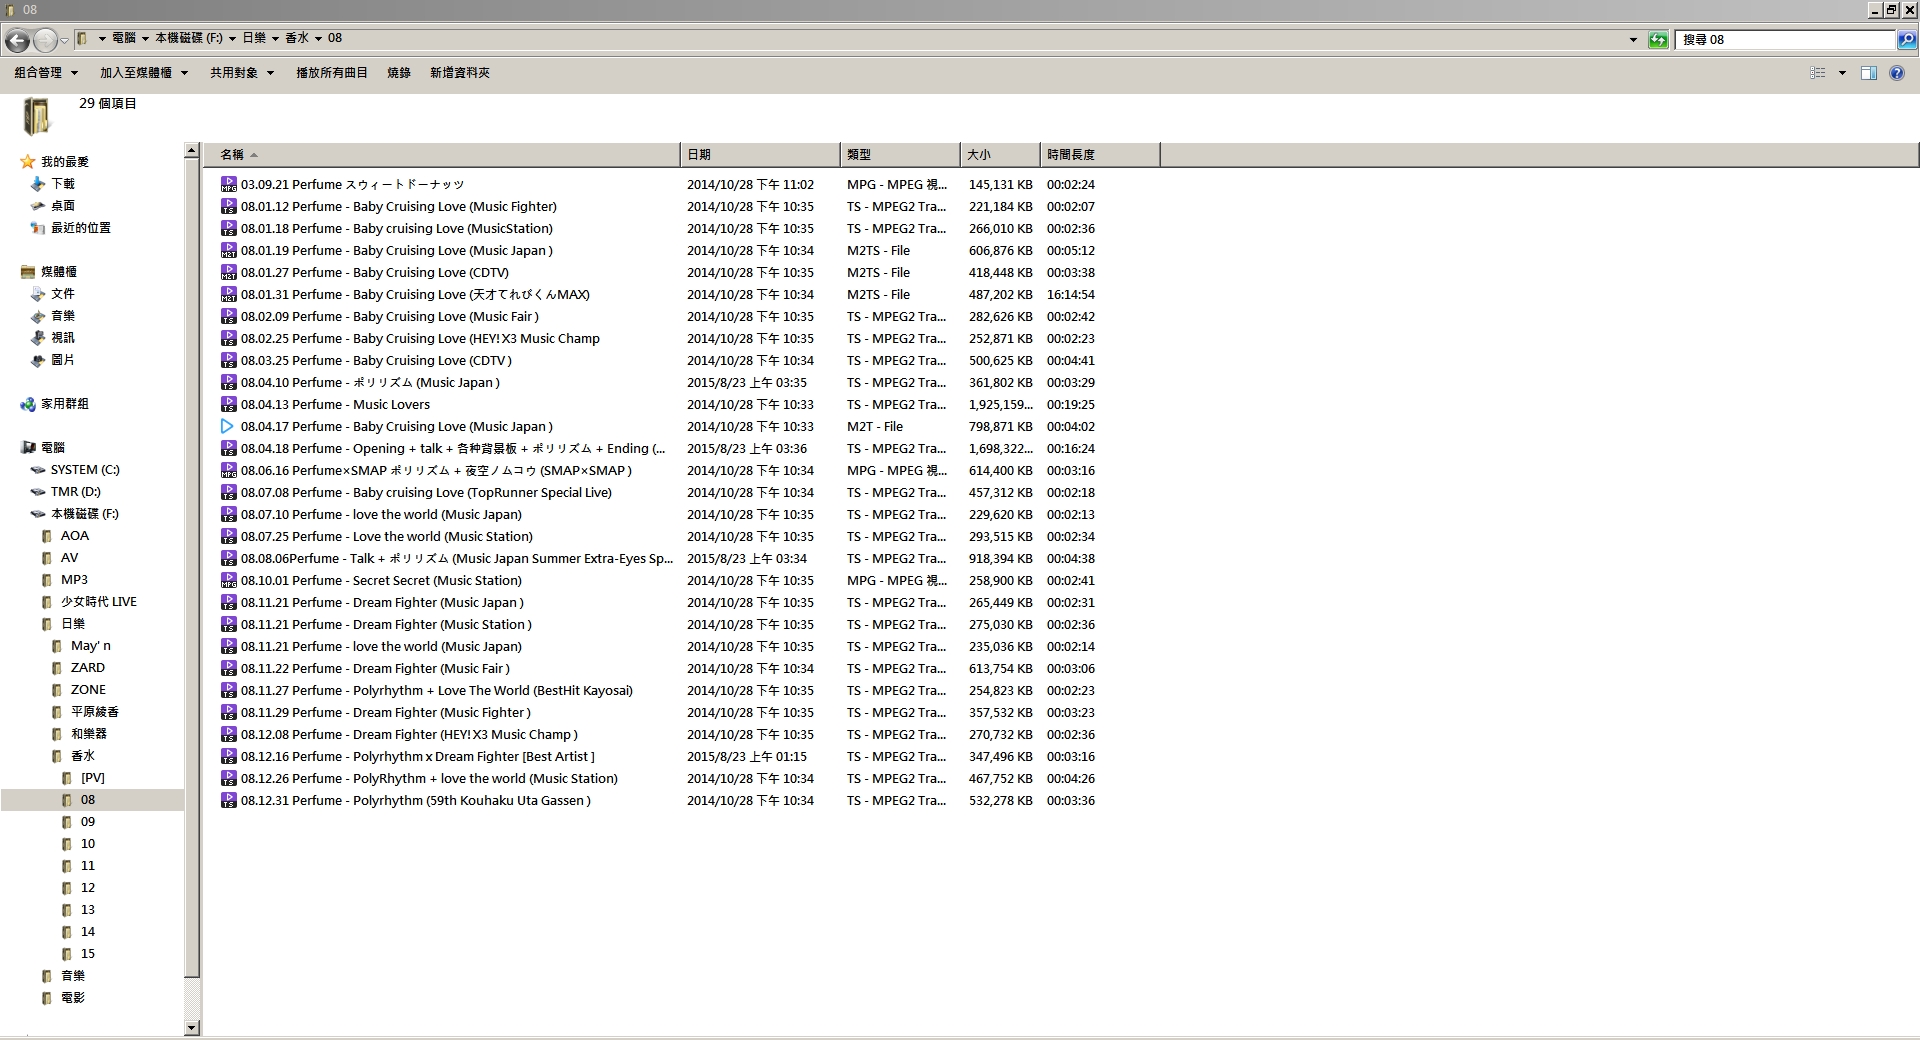Expand breadcrumb arrow after 香水

(x=318, y=39)
